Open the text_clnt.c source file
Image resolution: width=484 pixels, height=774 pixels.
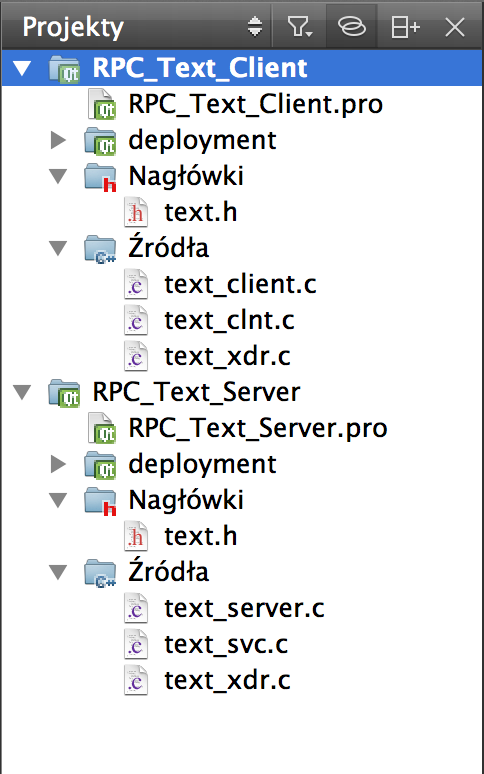(229, 320)
